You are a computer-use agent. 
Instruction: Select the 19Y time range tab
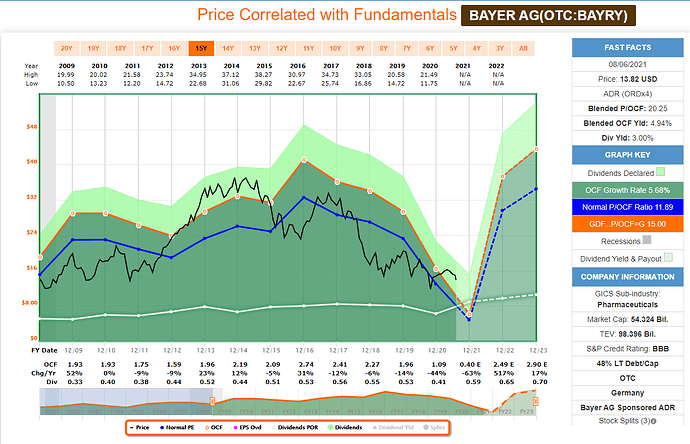point(93,48)
